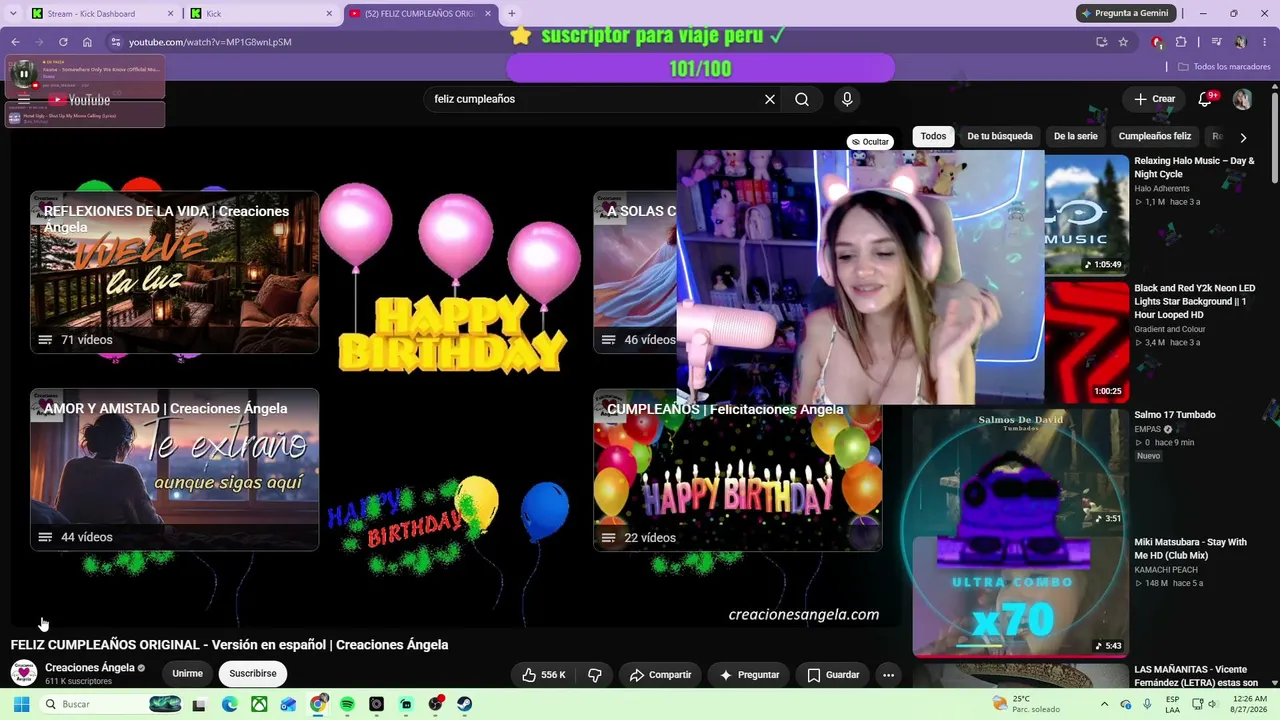Click the browser back arrow
The image size is (1280, 720).
[15, 42]
